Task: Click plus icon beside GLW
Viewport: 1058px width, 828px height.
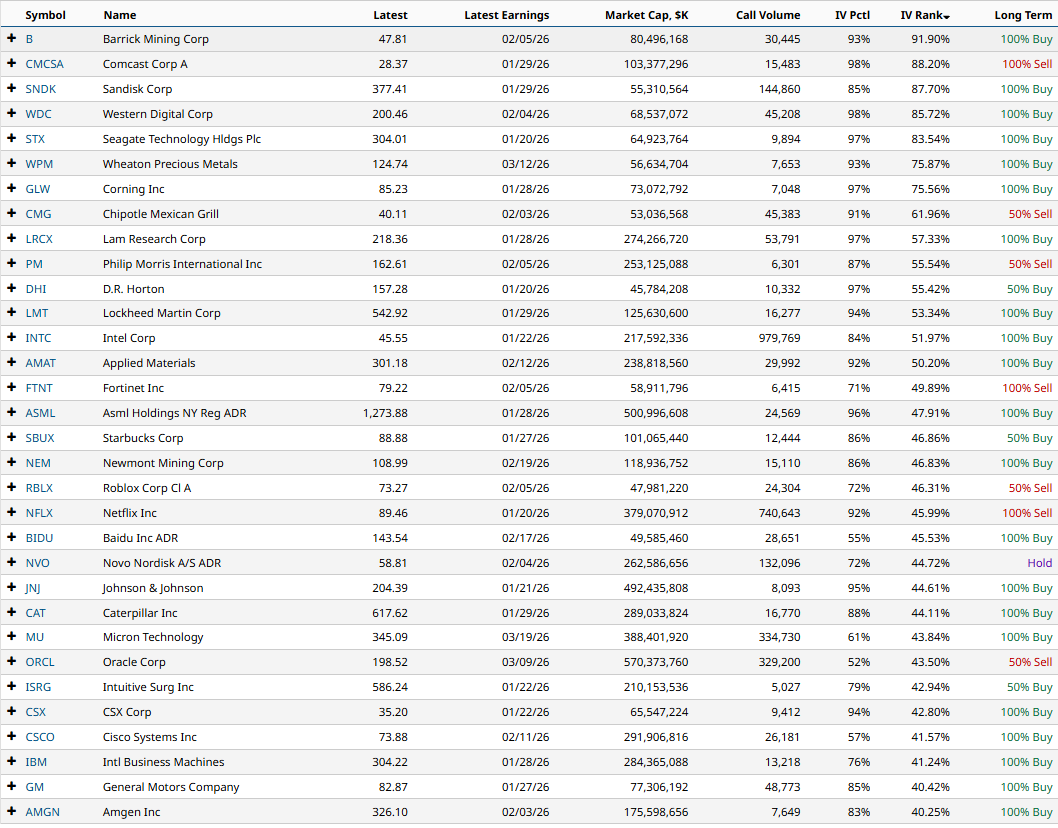Action: point(11,188)
